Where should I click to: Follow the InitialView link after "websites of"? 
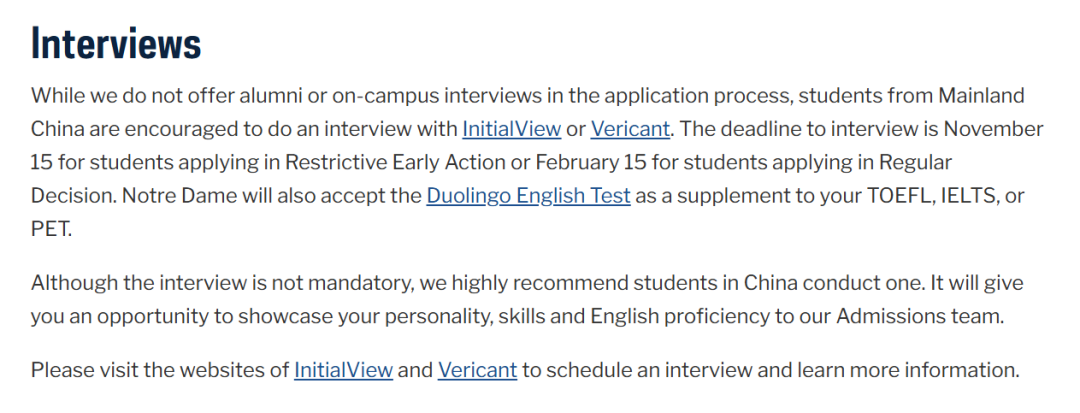pyautogui.click(x=344, y=370)
